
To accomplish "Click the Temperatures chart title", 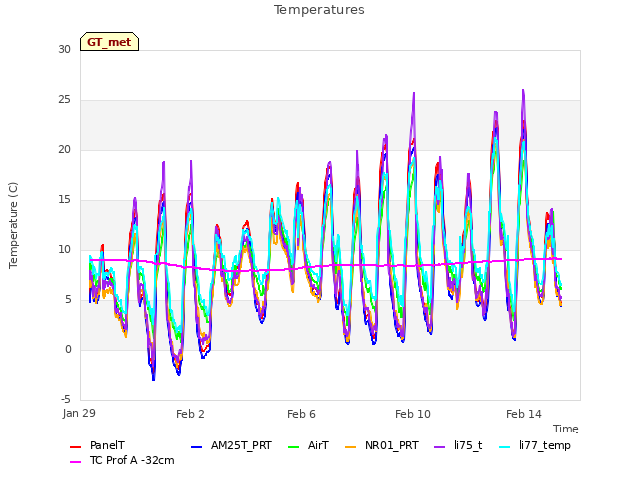I will pyautogui.click(x=319, y=10).
